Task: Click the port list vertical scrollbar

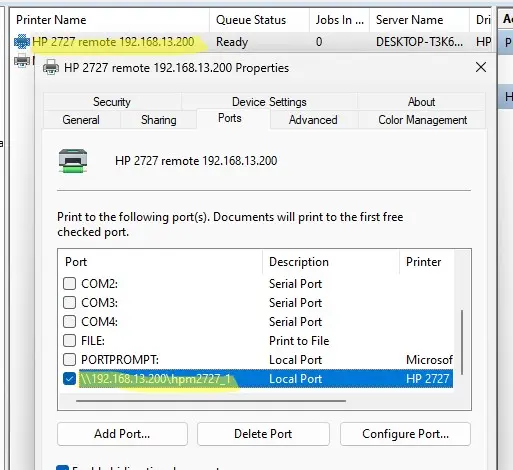Action: coord(462,342)
